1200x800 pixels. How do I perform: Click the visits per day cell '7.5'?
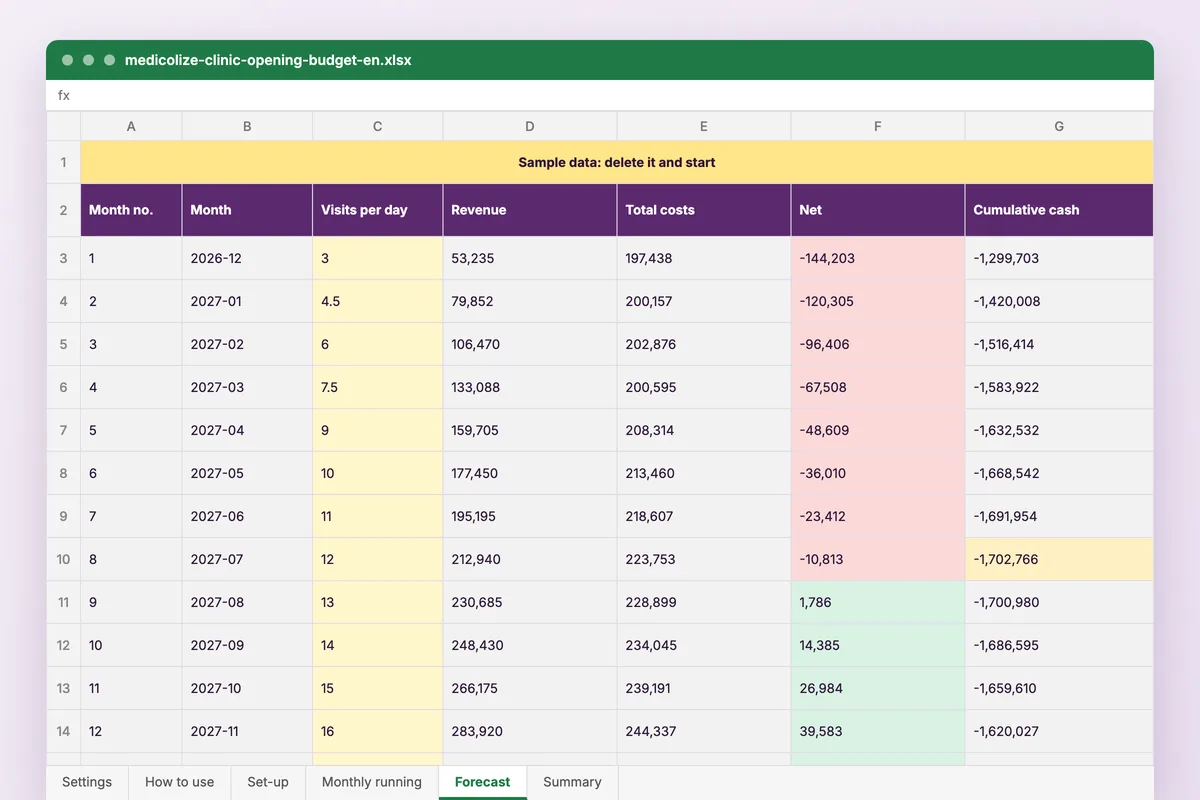point(377,387)
